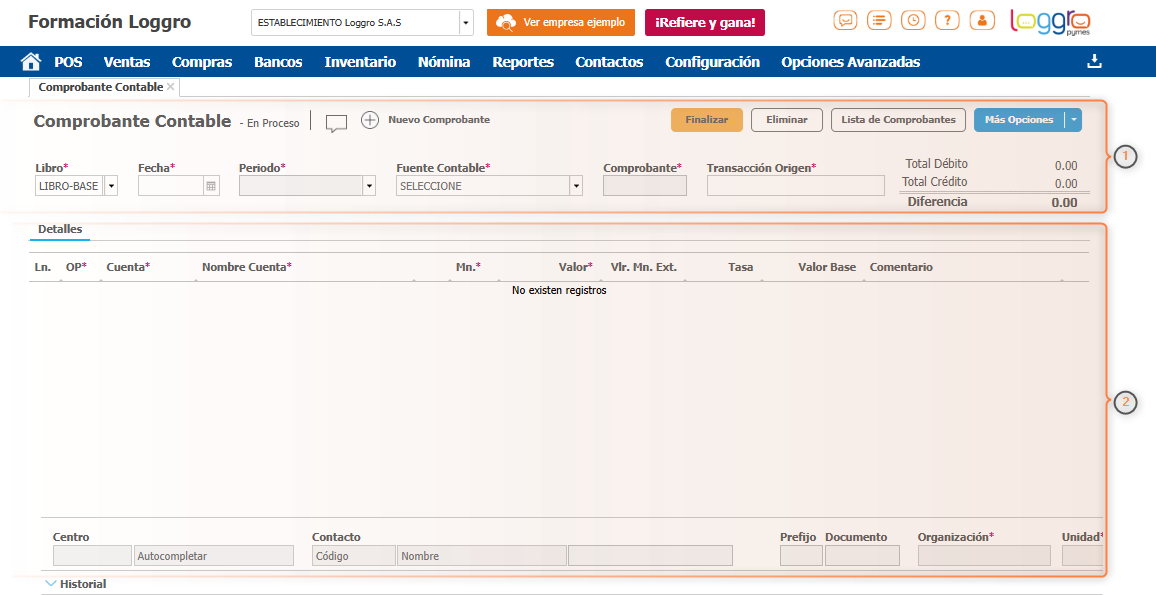This screenshot has height=595, width=1156.
Task: Open the Periodo dropdown
Action: [x=368, y=185]
